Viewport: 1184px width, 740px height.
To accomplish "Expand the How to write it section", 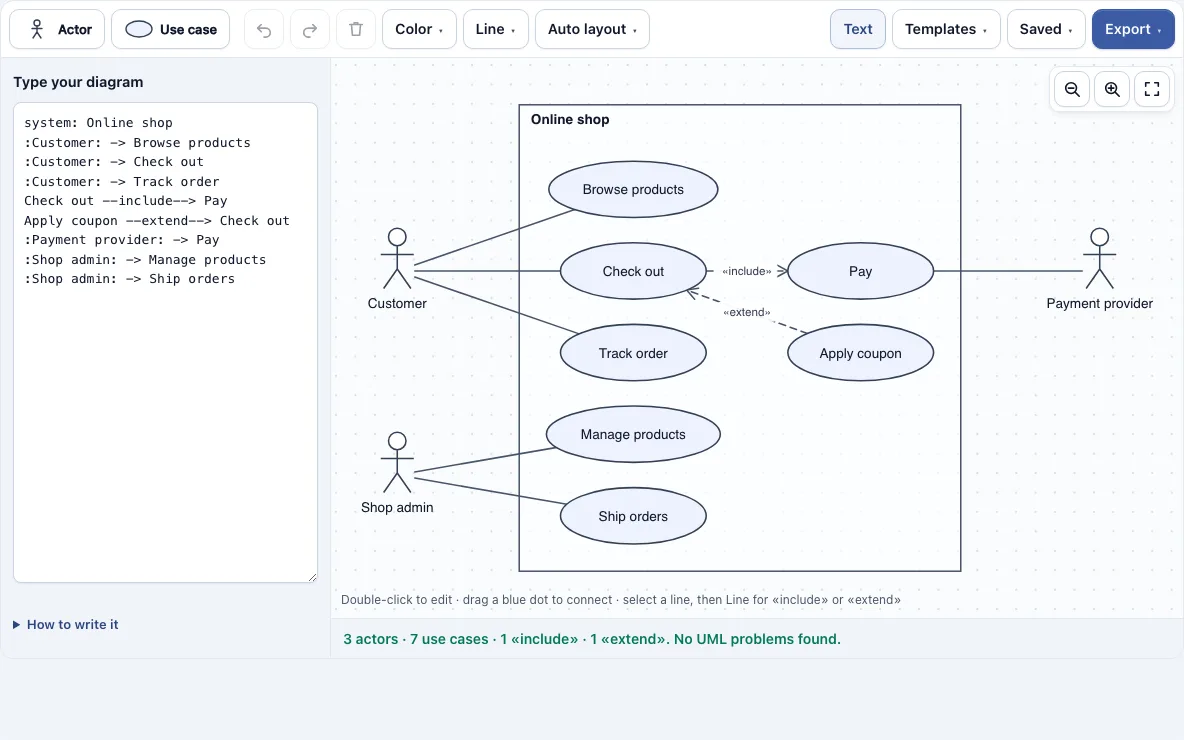I will click(x=66, y=624).
